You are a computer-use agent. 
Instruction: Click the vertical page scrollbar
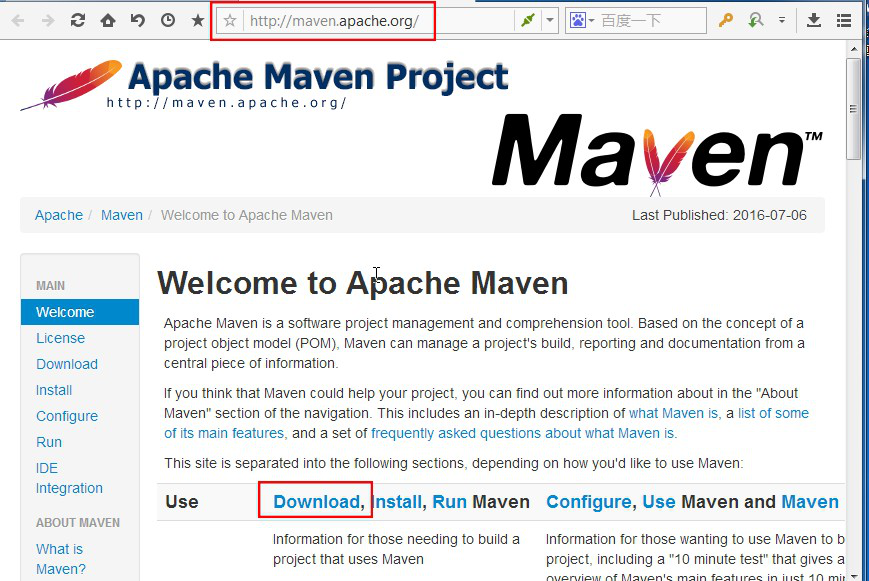point(853,300)
